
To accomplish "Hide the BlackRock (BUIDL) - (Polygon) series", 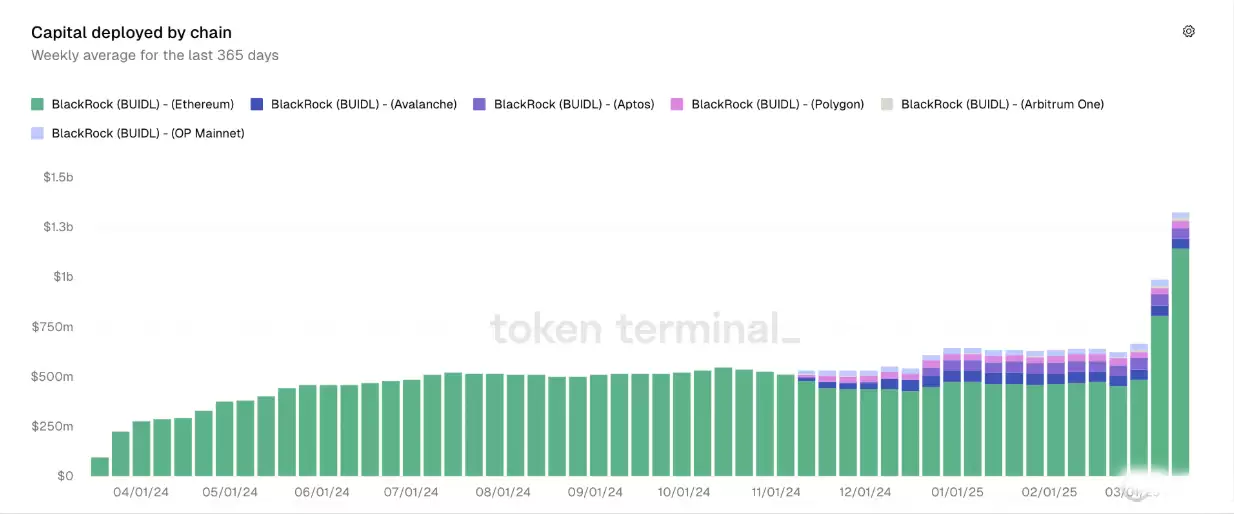I will [x=777, y=104].
